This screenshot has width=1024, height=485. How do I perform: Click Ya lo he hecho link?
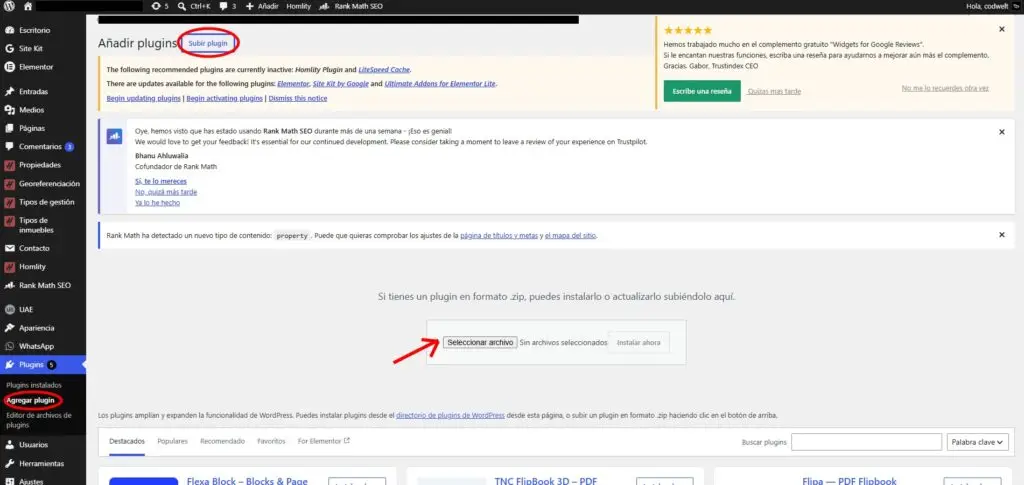[x=157, y=202]
